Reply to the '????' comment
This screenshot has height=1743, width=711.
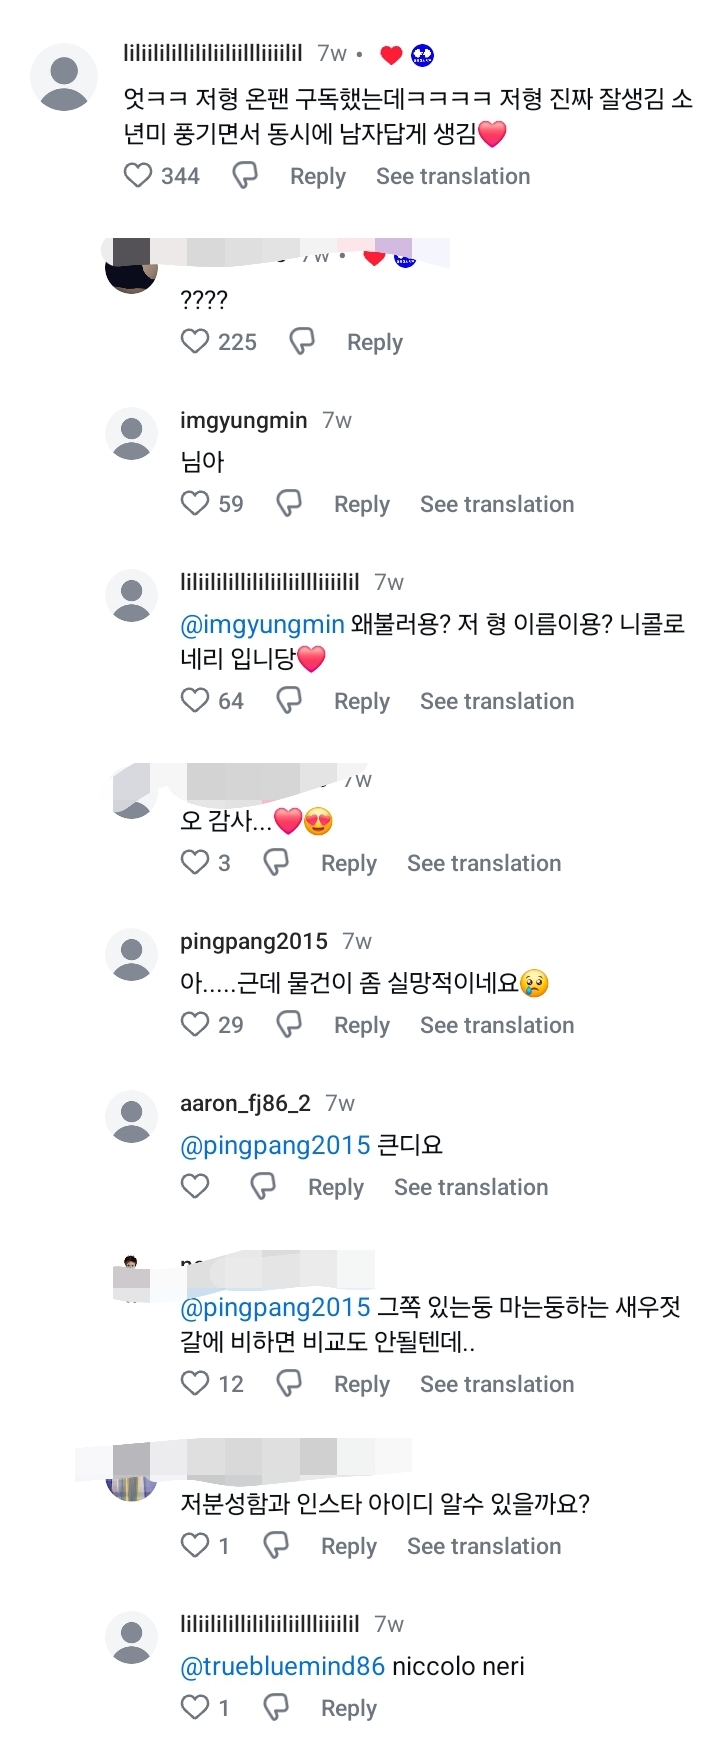click(374, 341)
